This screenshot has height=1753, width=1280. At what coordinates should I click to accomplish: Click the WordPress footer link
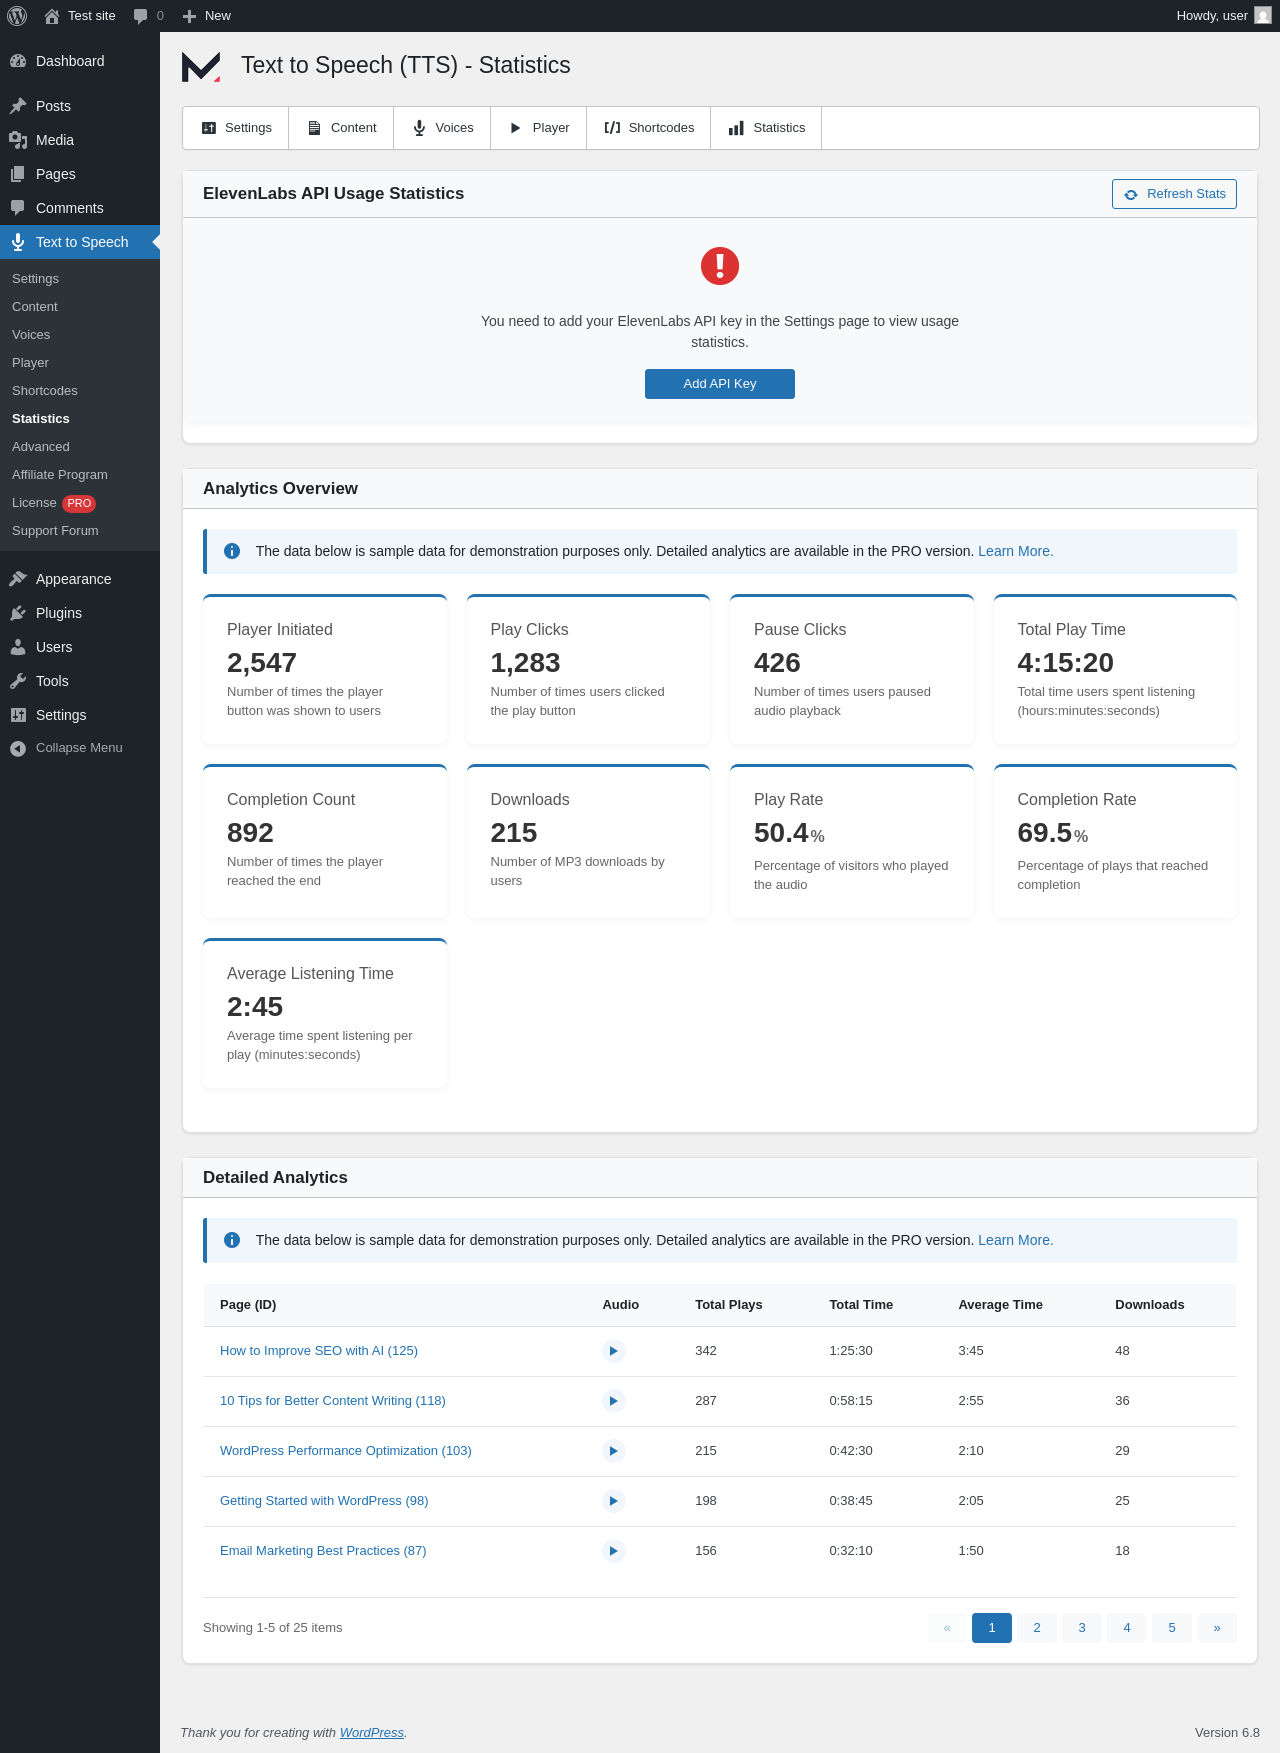click(372, 1733)
